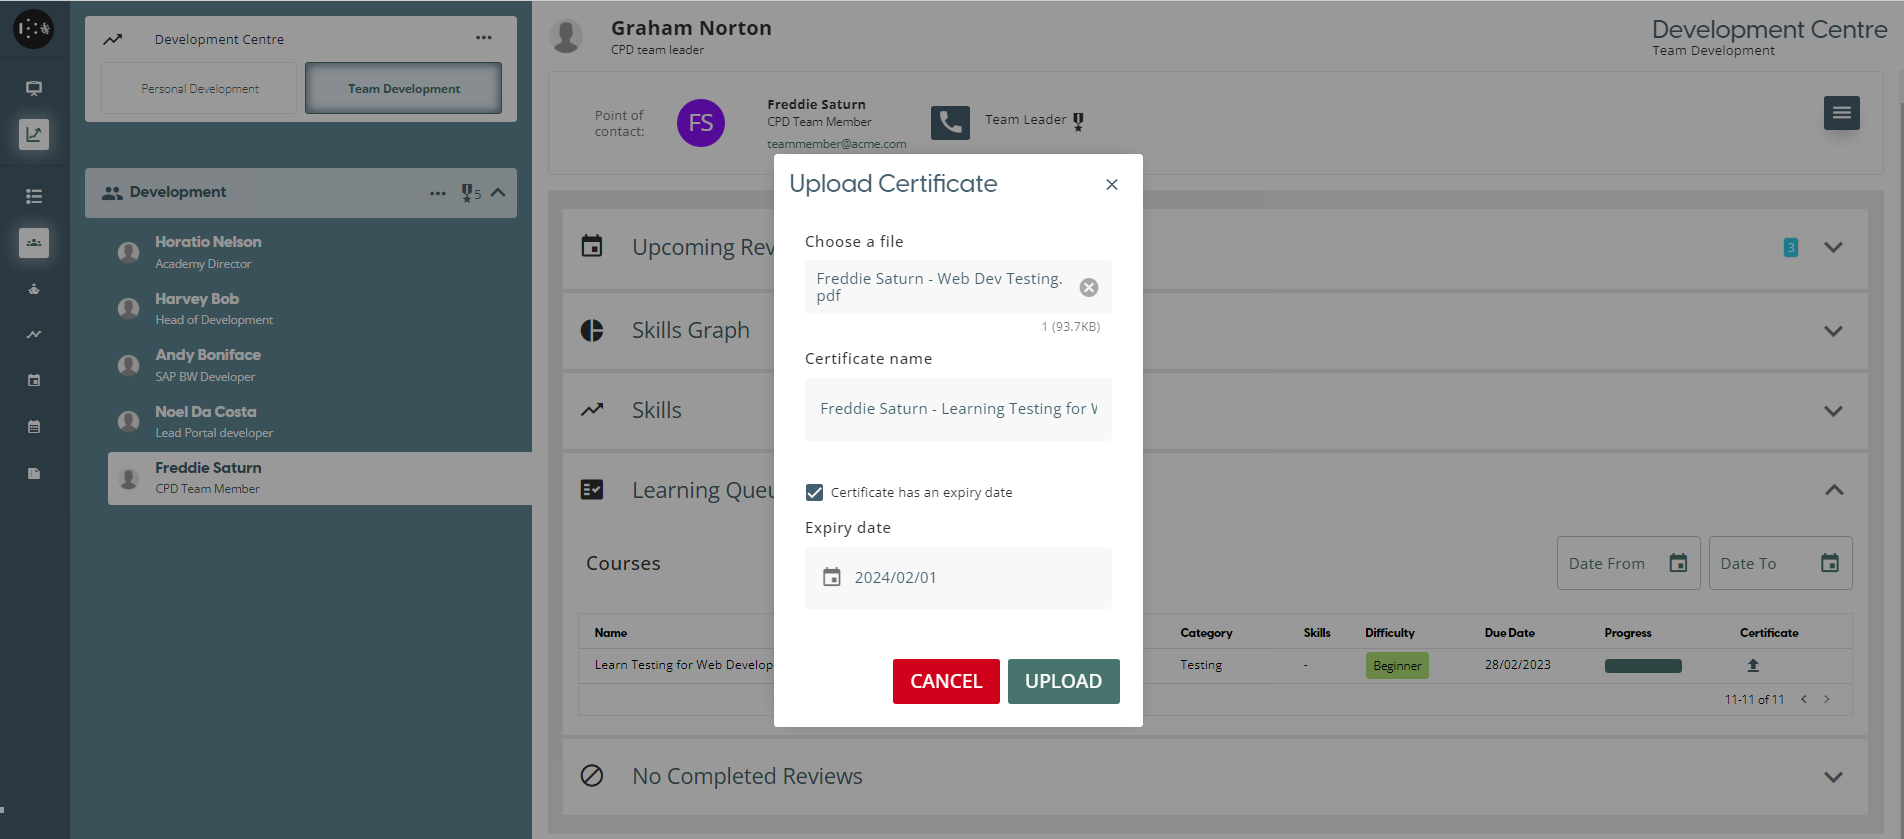Expand the Skills Graph section
Screen dimensions: 1904x839
1832,331
